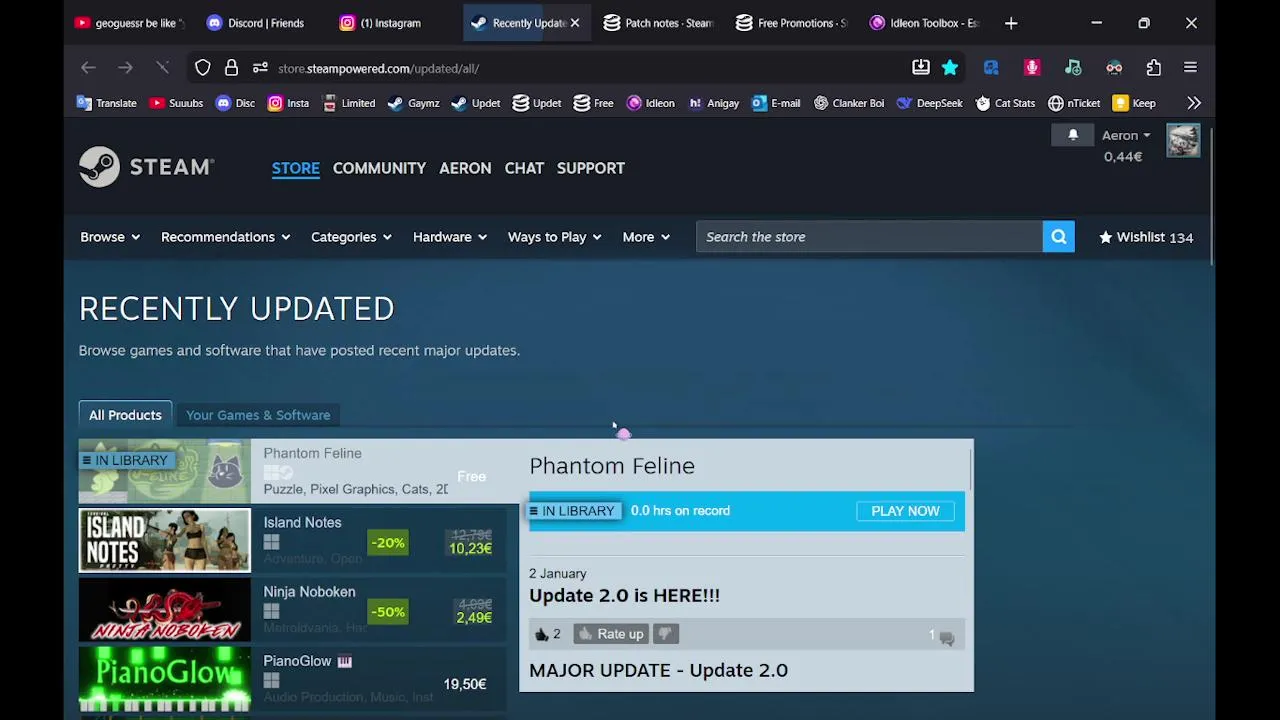Click the browser back arrow

(x=88, y=68)
